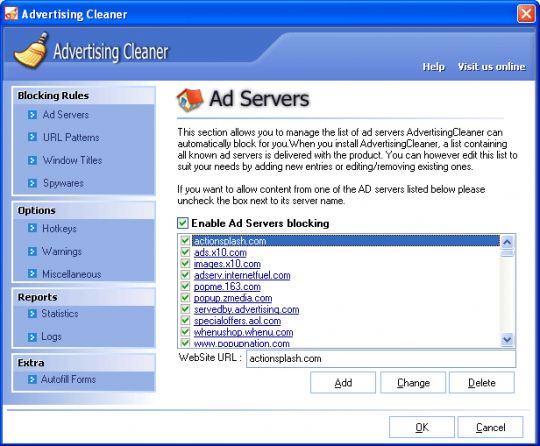Open the URL Patterns section
This screenshot has height=446, width=540.
pos(71,137)
